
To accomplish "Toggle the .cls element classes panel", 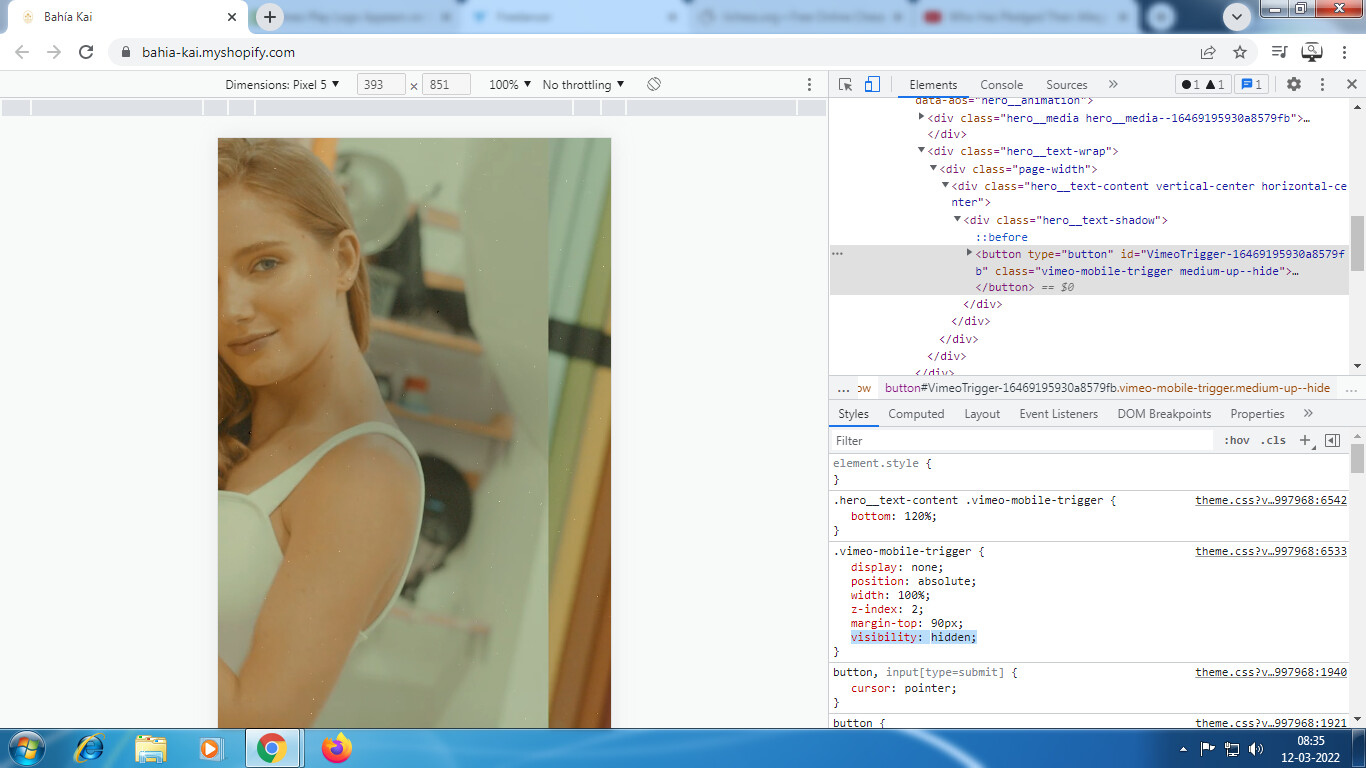I will 1273,440.
